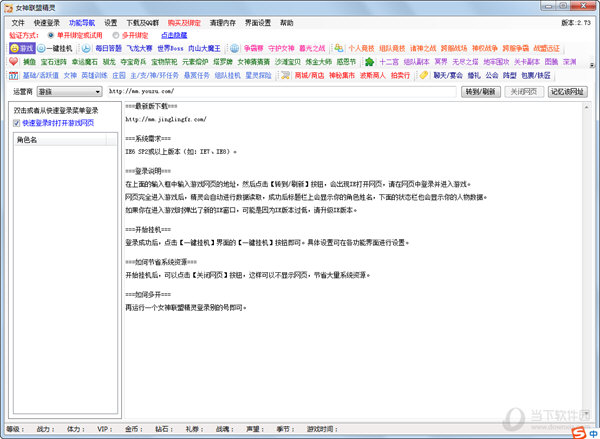Open the 每日答题 toolbar item
The width and height of the screenshot is (600, 439).
click(108, 49)
